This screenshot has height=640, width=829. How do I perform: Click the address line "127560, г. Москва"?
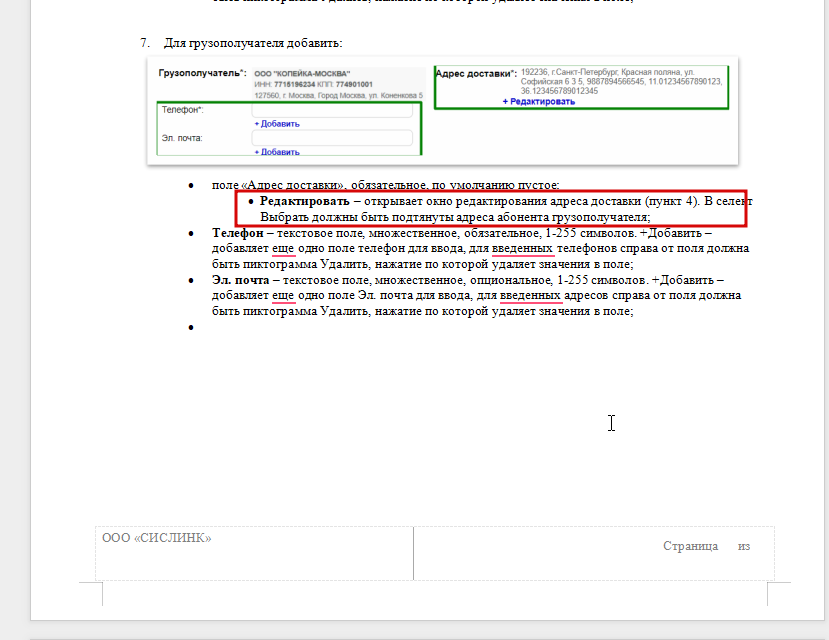pos(338,96)
